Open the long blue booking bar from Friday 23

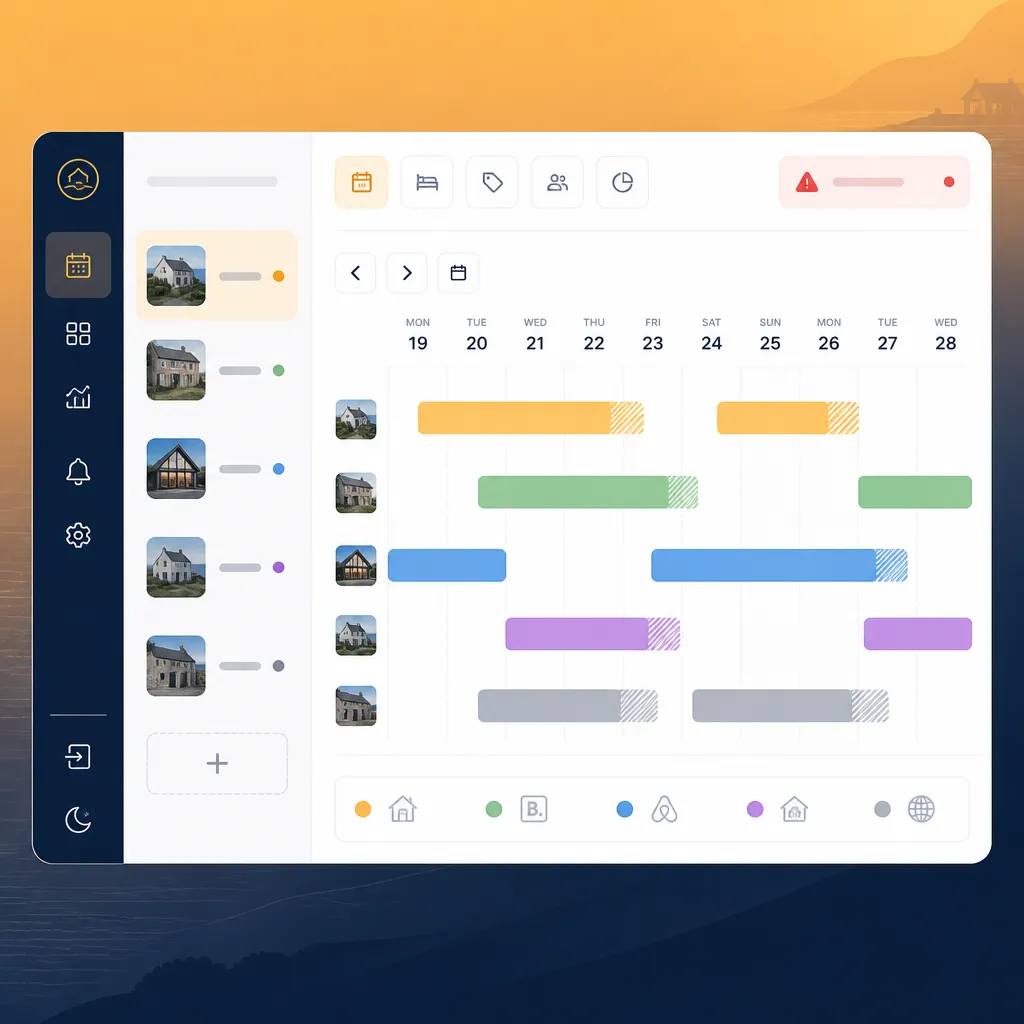(779, 565)
